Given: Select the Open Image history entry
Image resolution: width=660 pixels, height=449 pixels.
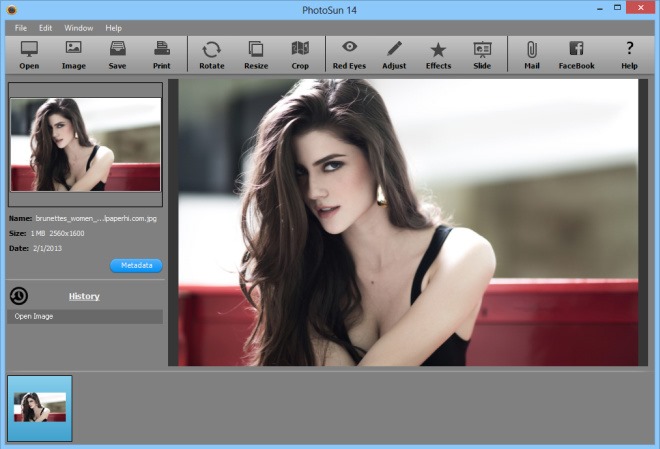Looking at the screenshot, I should tap(84, 316).
